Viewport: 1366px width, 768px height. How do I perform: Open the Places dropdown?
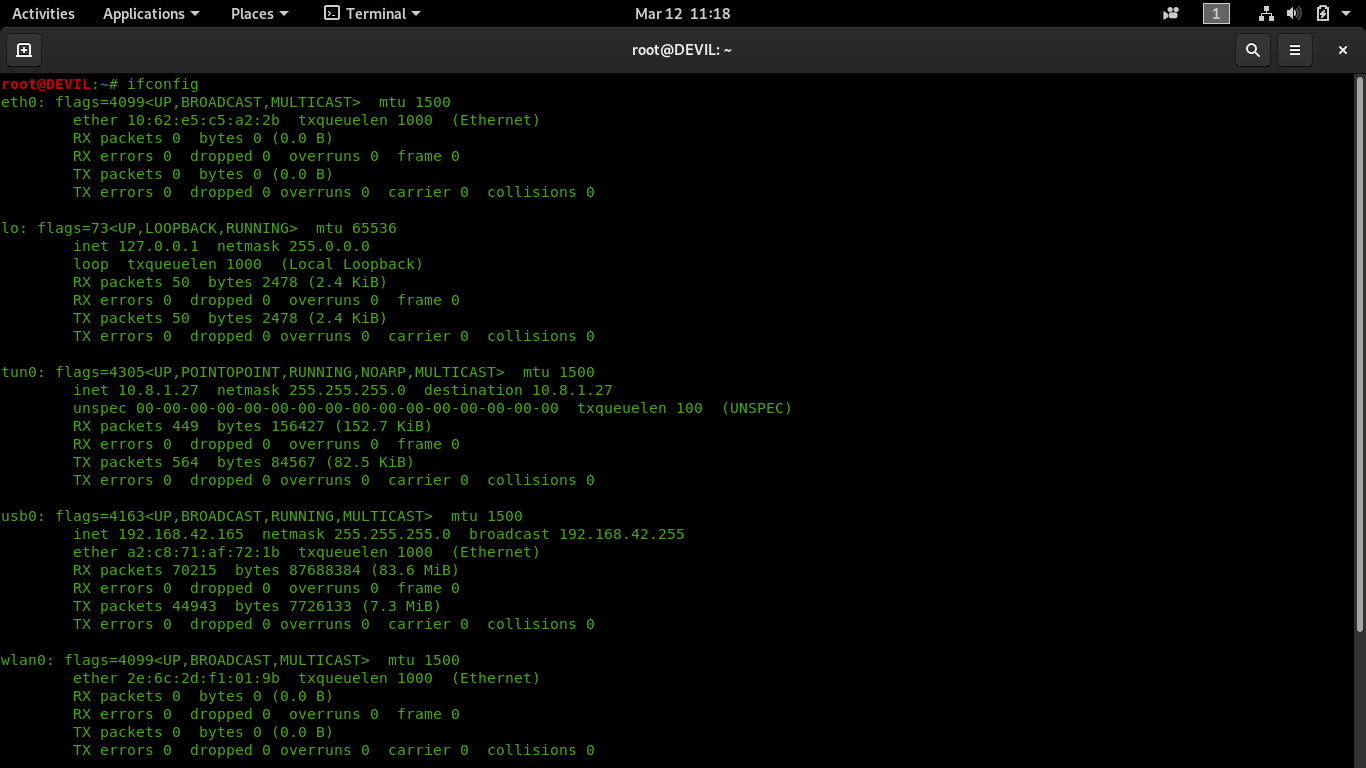point(259,14)
